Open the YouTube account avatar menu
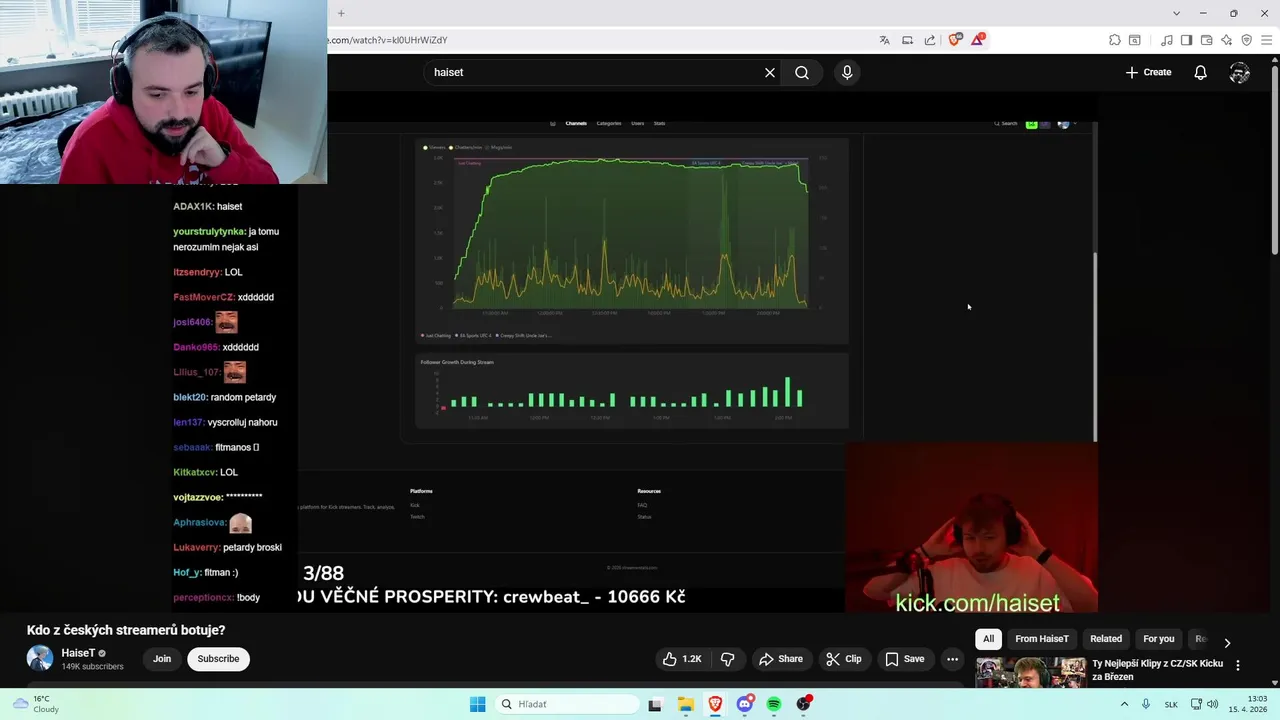This screenshot has height=720, width=1280. pyautogui.click(x=1240, y=72)
